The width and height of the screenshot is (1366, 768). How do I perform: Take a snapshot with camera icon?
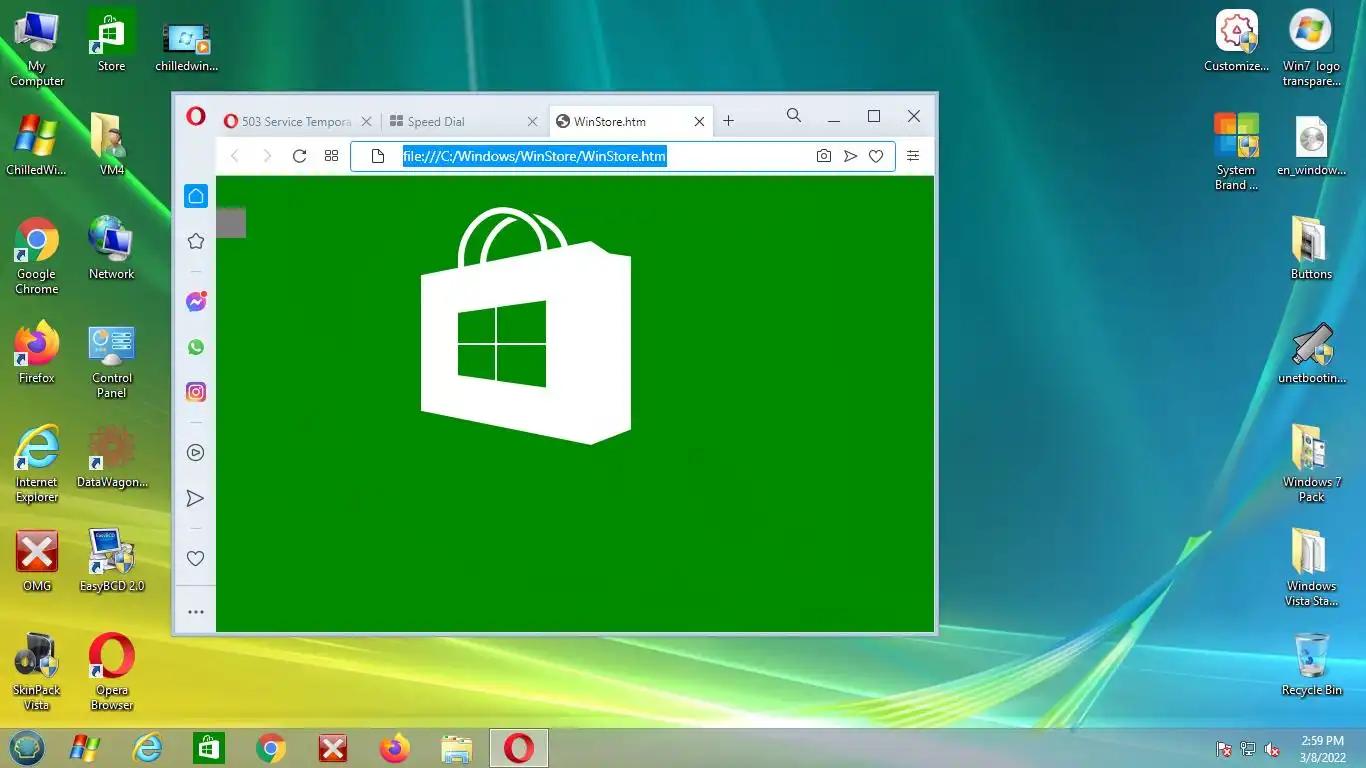(824, 156)
